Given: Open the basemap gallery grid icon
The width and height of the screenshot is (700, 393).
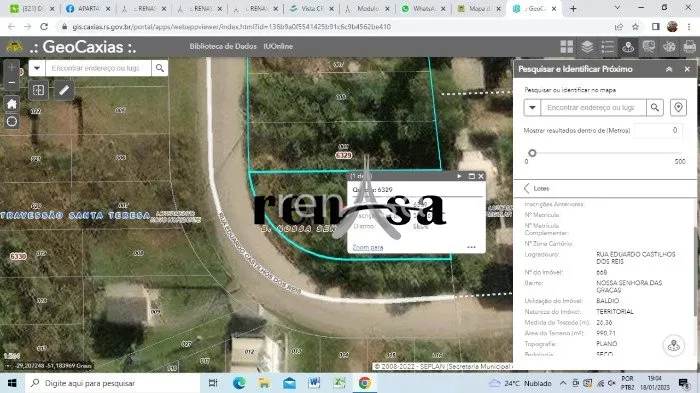Looking at the screenshot, I should coord(567,46).
